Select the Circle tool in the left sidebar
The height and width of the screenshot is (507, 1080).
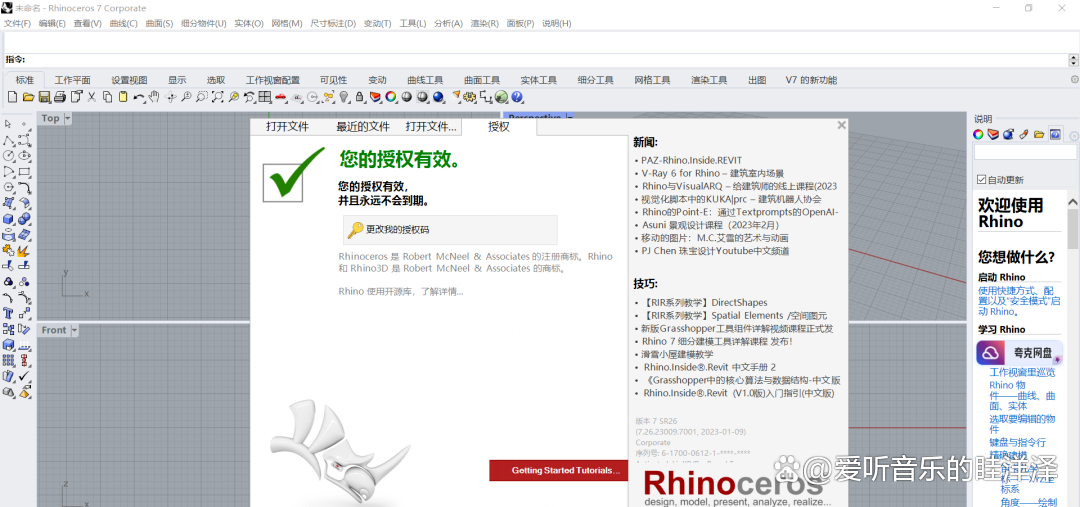coord(8,156)
